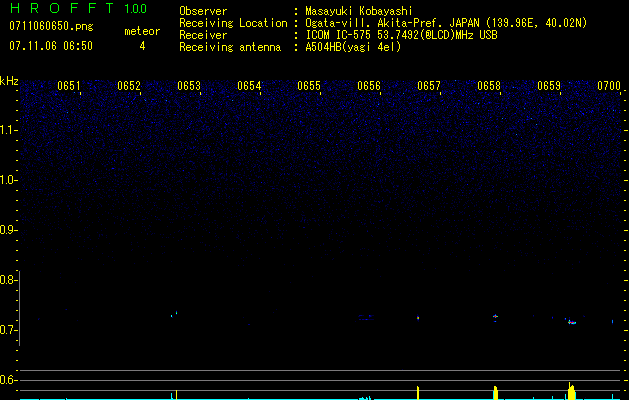629x400 pixels.
Task: Click the 1.1 kHz axis label
Action: [8, 130]
